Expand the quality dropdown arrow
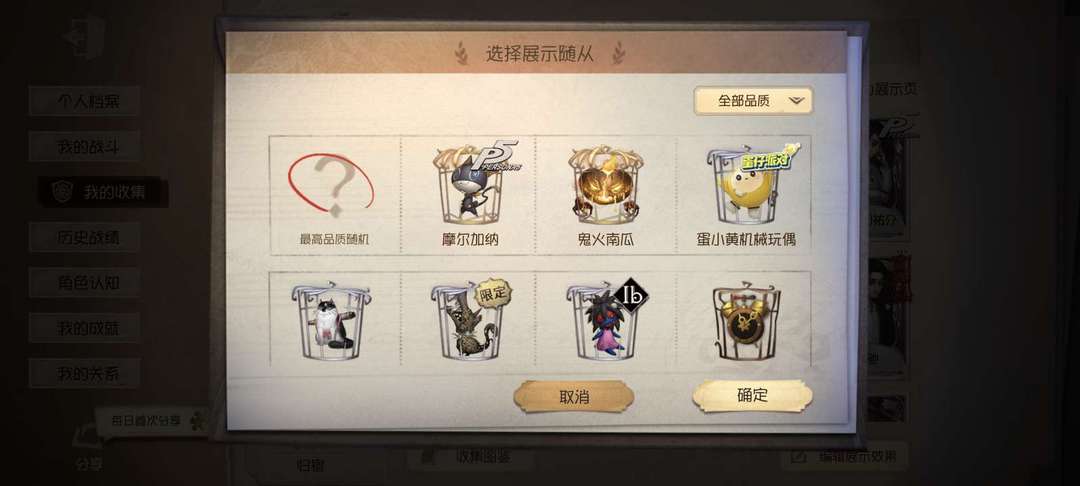Screen dimensions: 1080x486 [796, 101]
